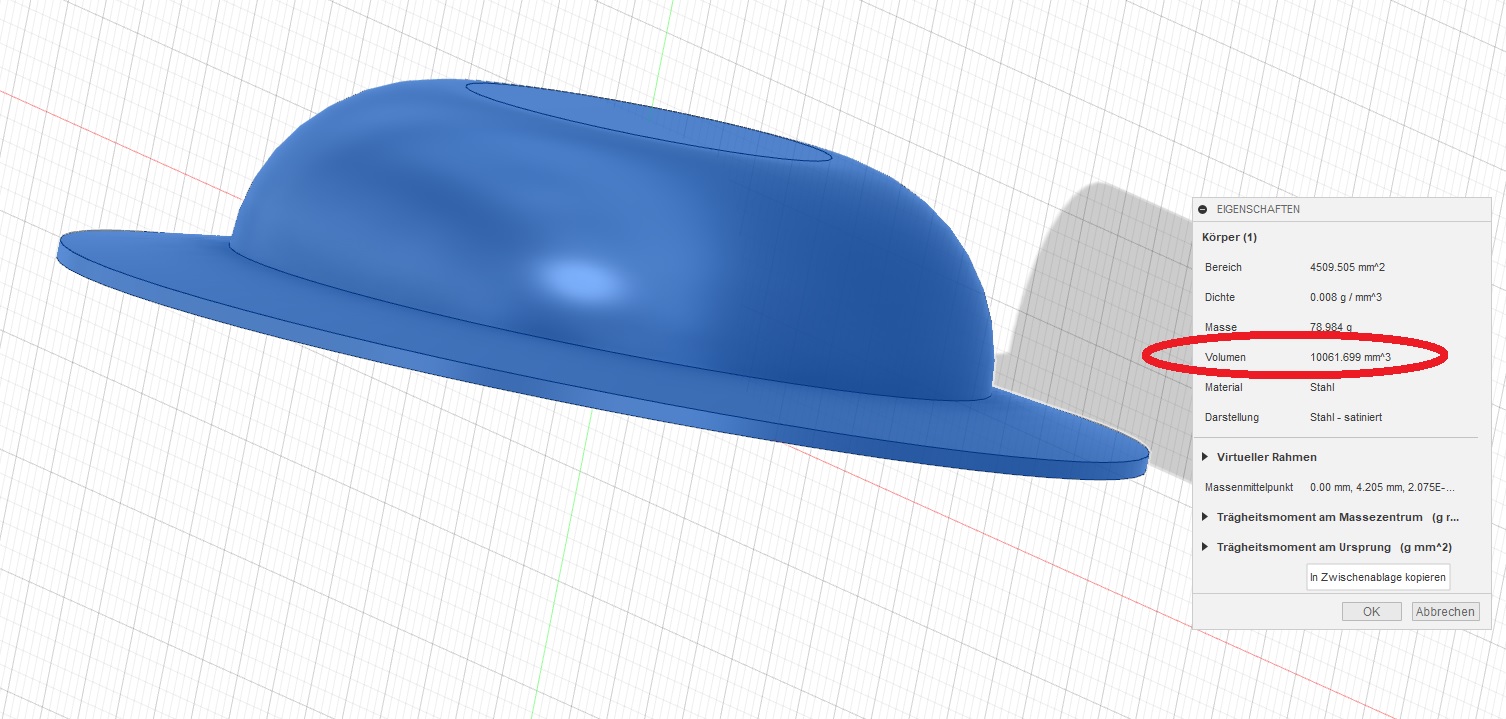Select the Bereich value 4509.505 mm^2

[x=1346, y=267]
